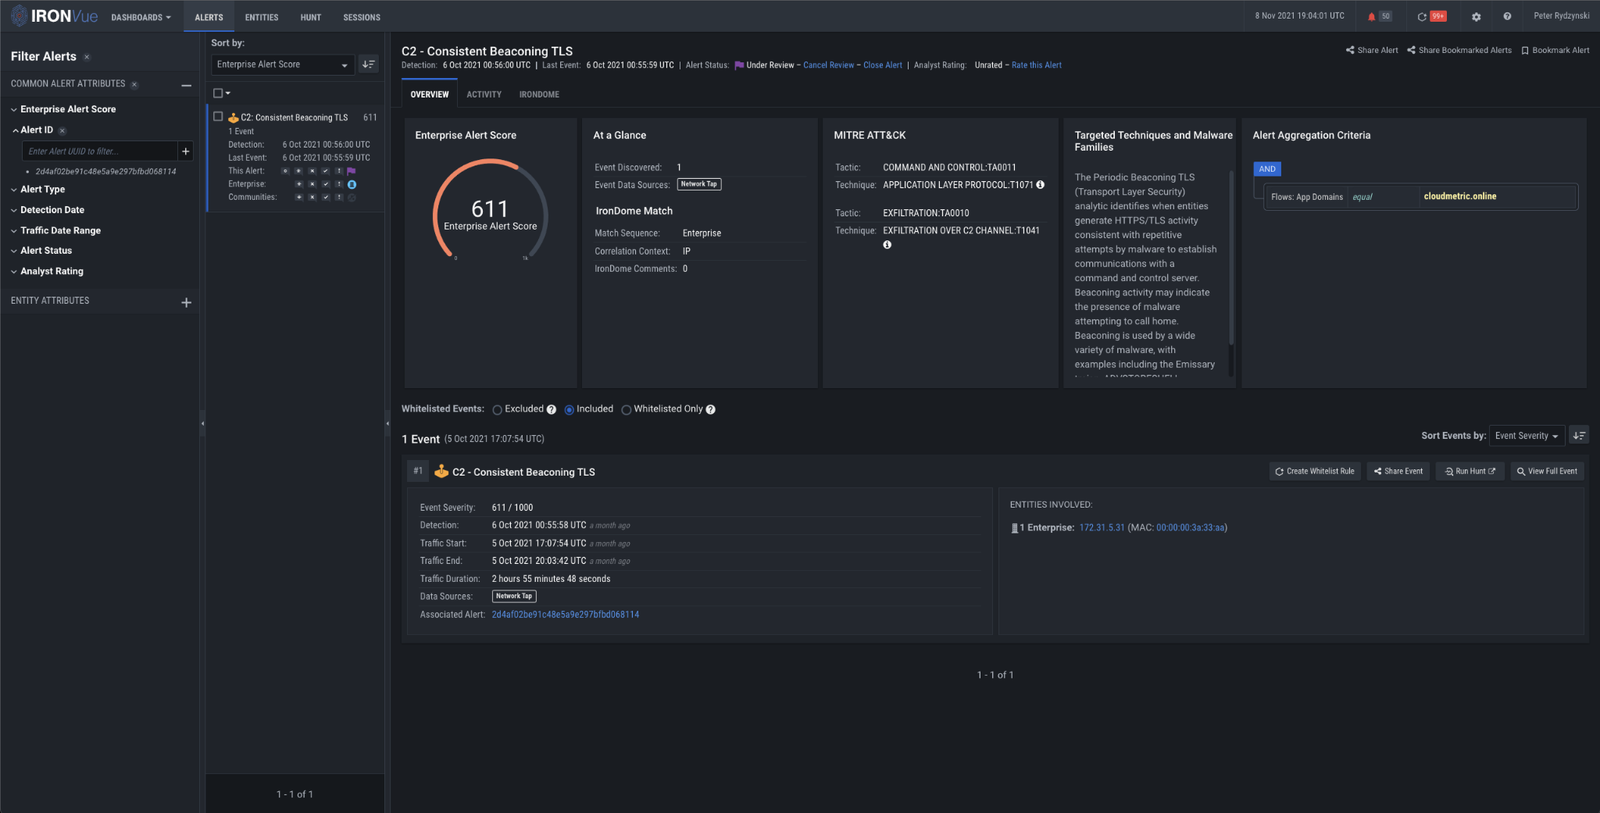
Task: Expand Alert Type filter
Action: click(38, 189)
